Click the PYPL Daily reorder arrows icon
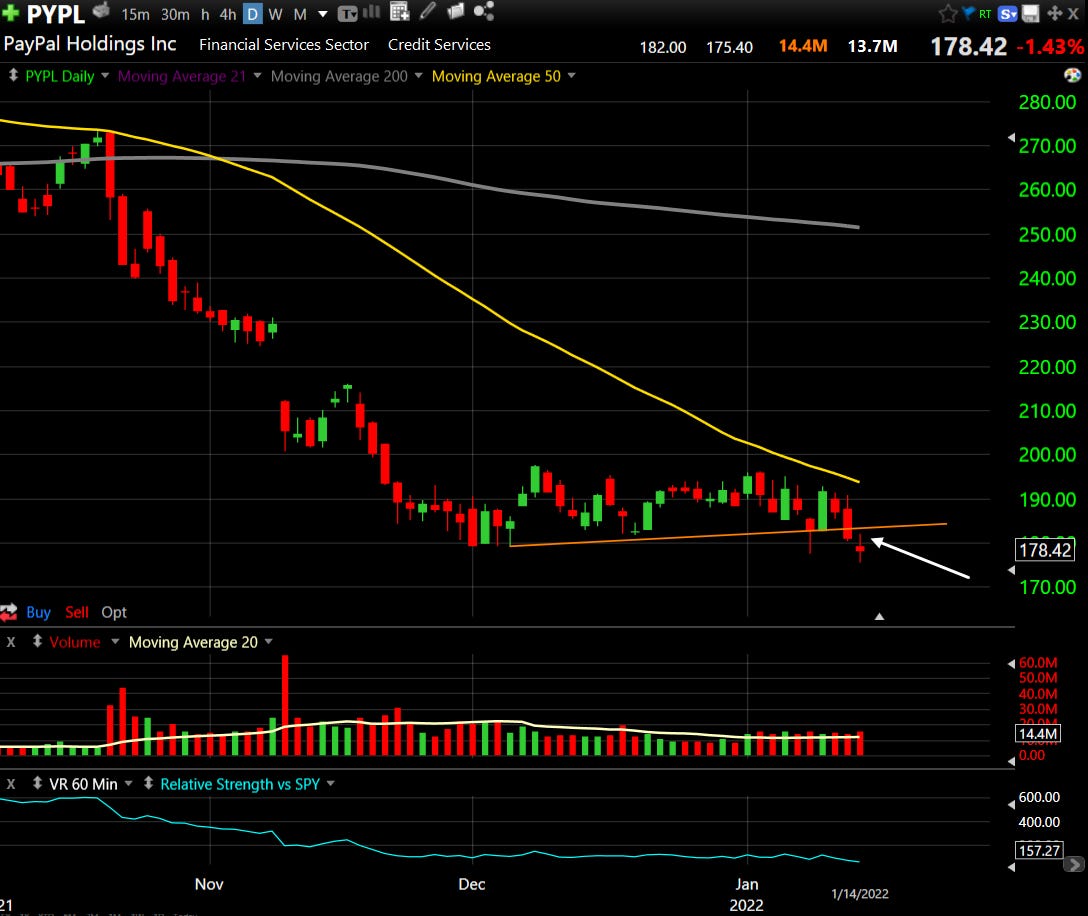This screenshot has width=1088, height=916. coord(12,75)
